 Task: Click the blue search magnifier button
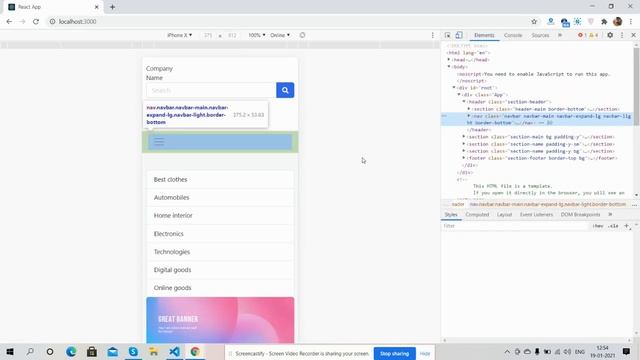(x=285, y=90)
